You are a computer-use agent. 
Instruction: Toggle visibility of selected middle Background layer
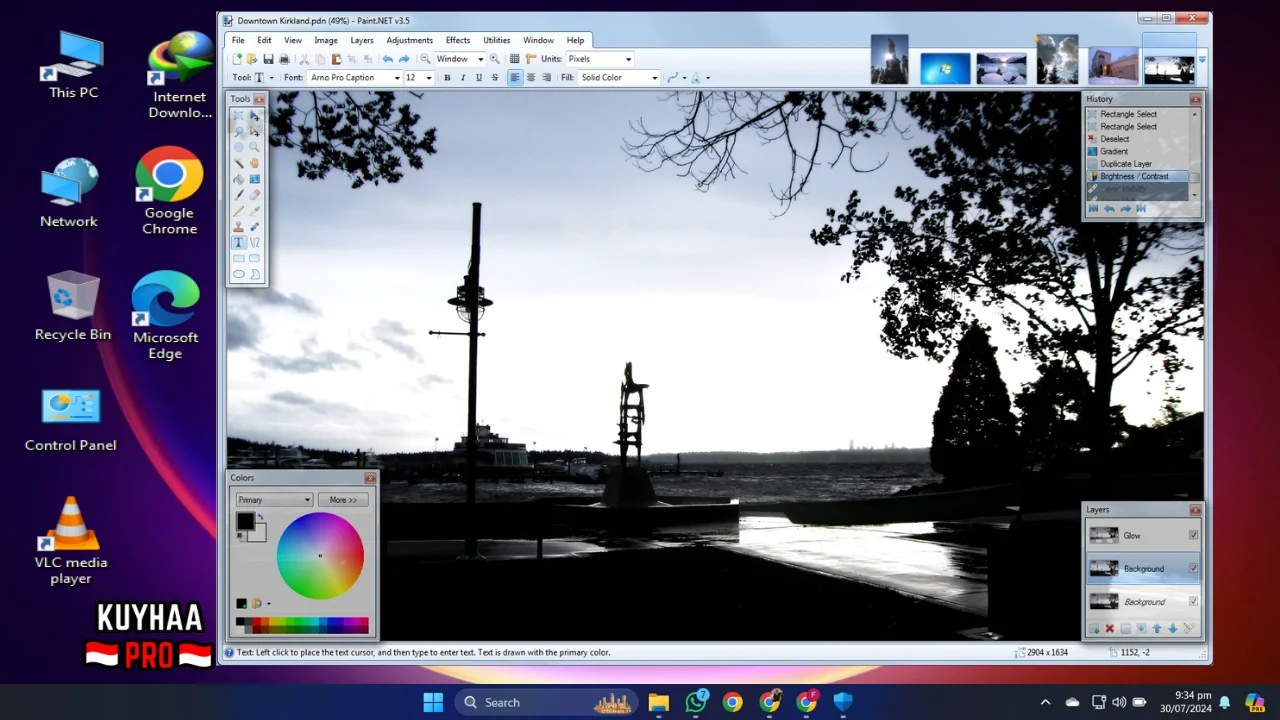click(x=1193, y=568)
